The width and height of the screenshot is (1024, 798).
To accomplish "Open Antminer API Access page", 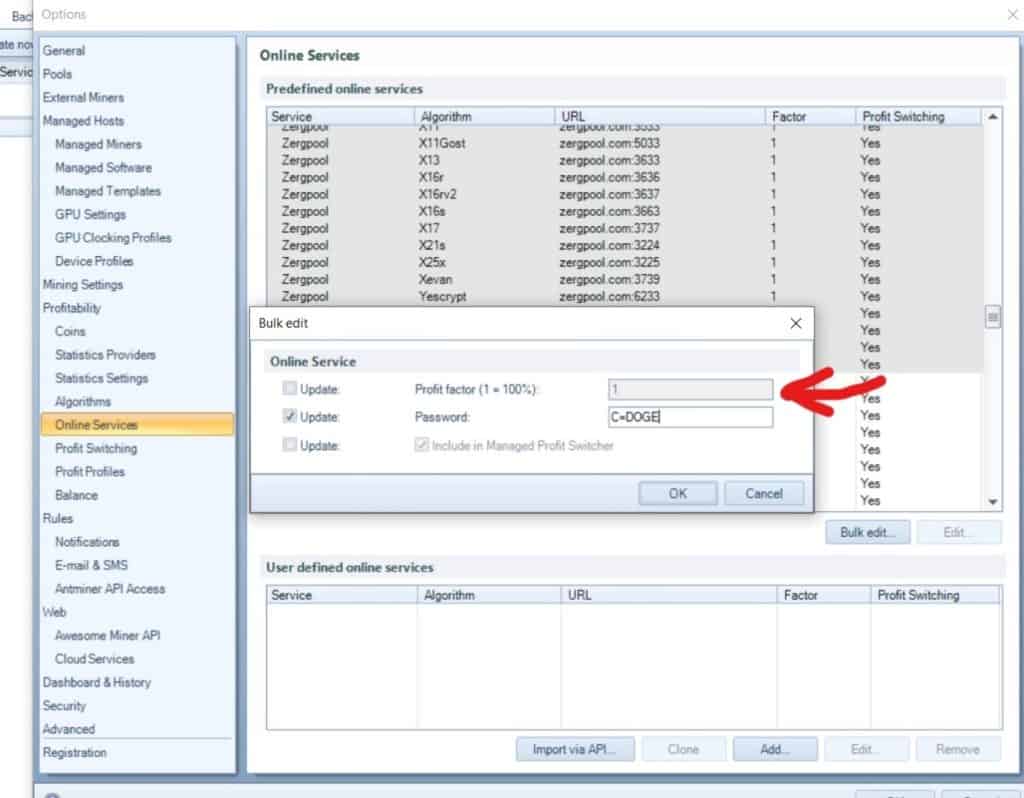I will 110,589.
